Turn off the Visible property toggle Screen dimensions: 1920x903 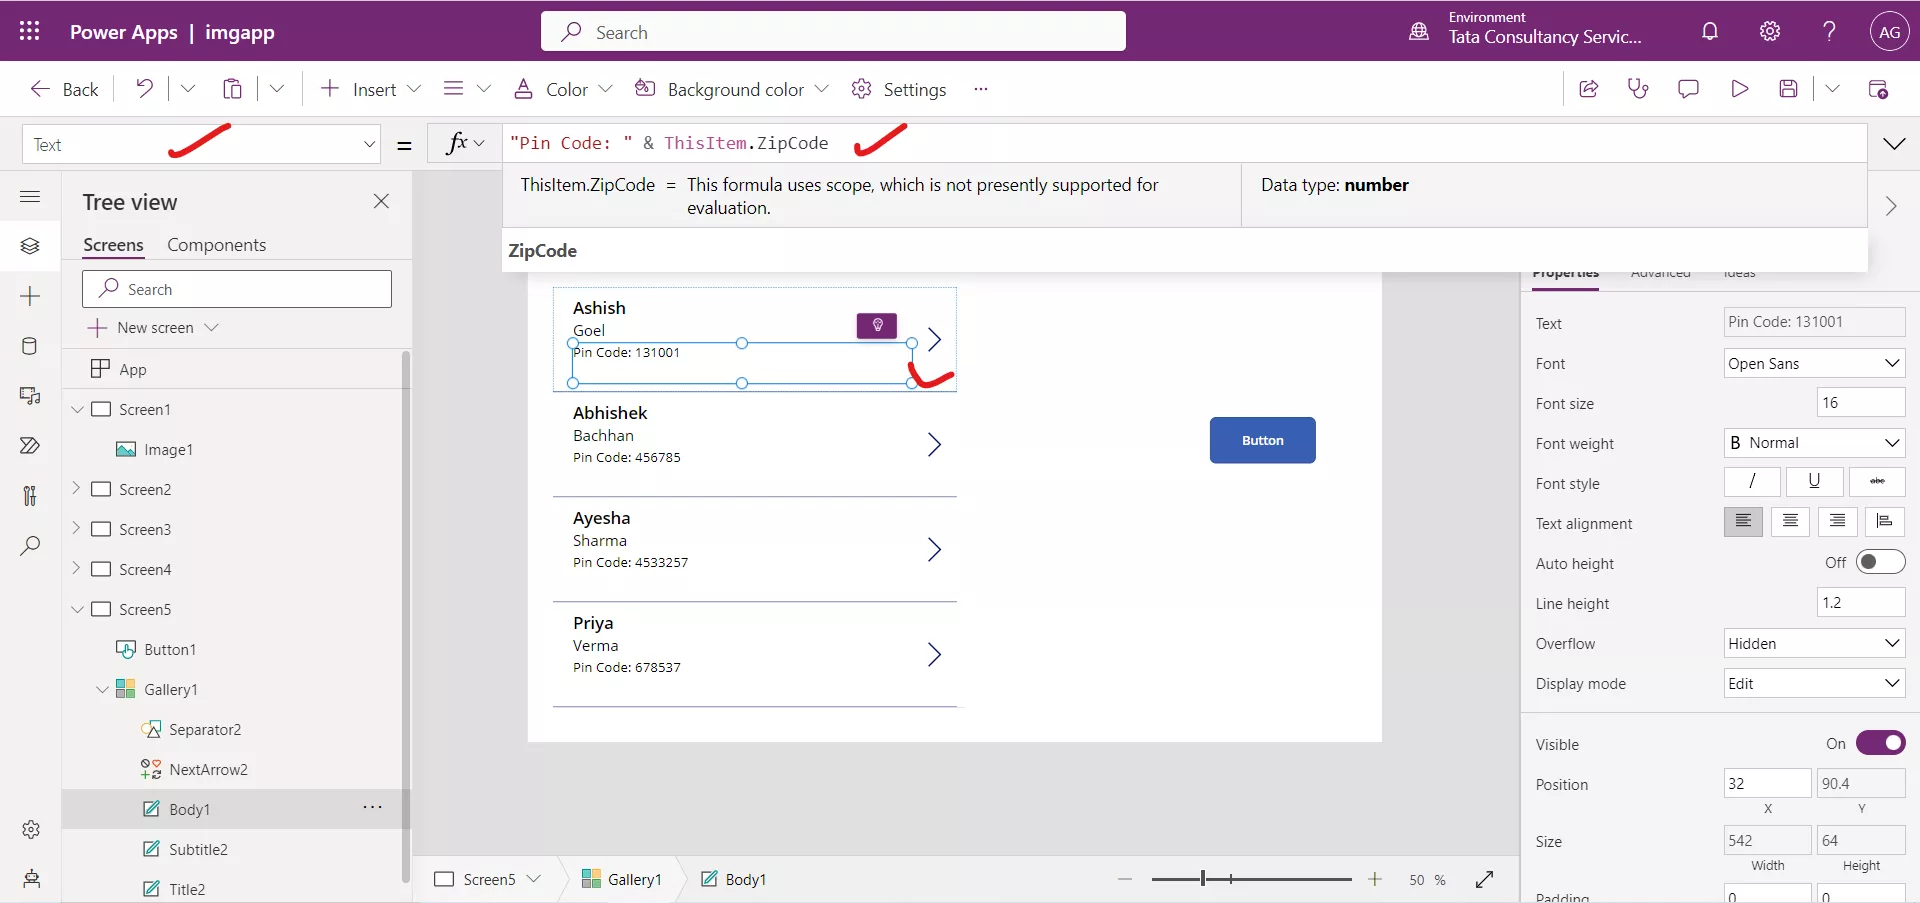(1881, 743)
